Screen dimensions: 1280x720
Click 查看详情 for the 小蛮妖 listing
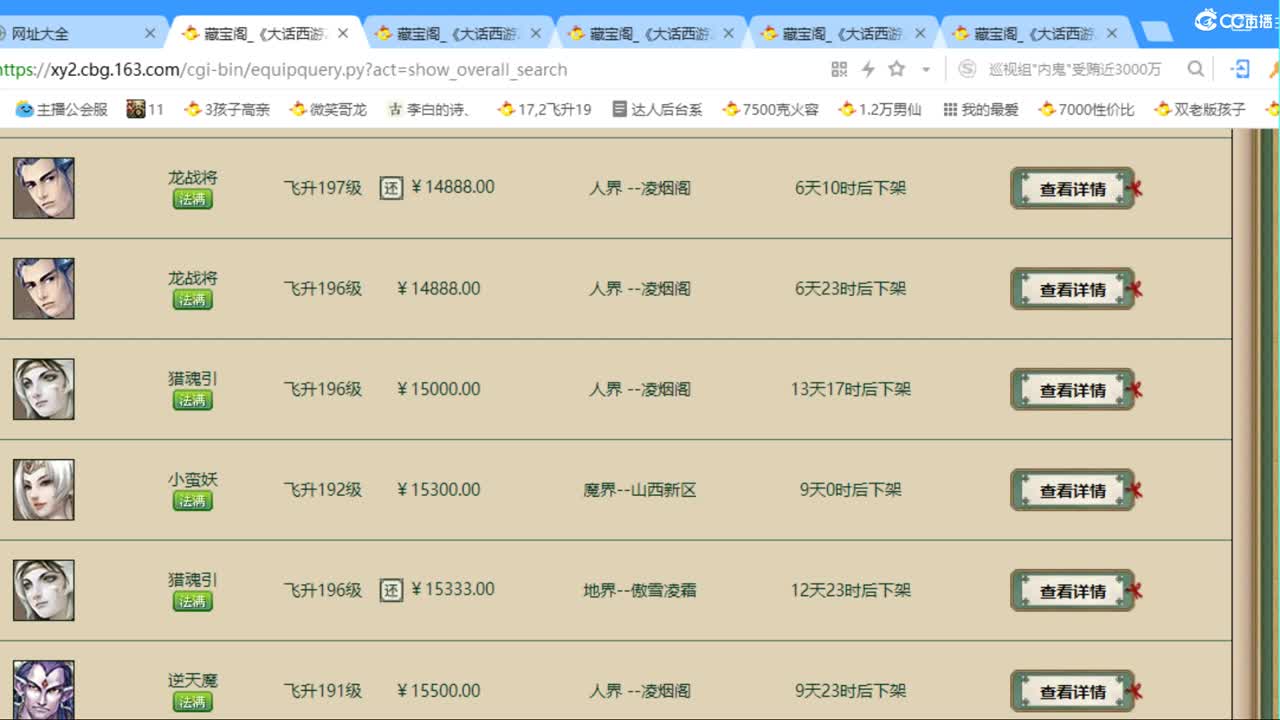click(x=1073, y=490)
